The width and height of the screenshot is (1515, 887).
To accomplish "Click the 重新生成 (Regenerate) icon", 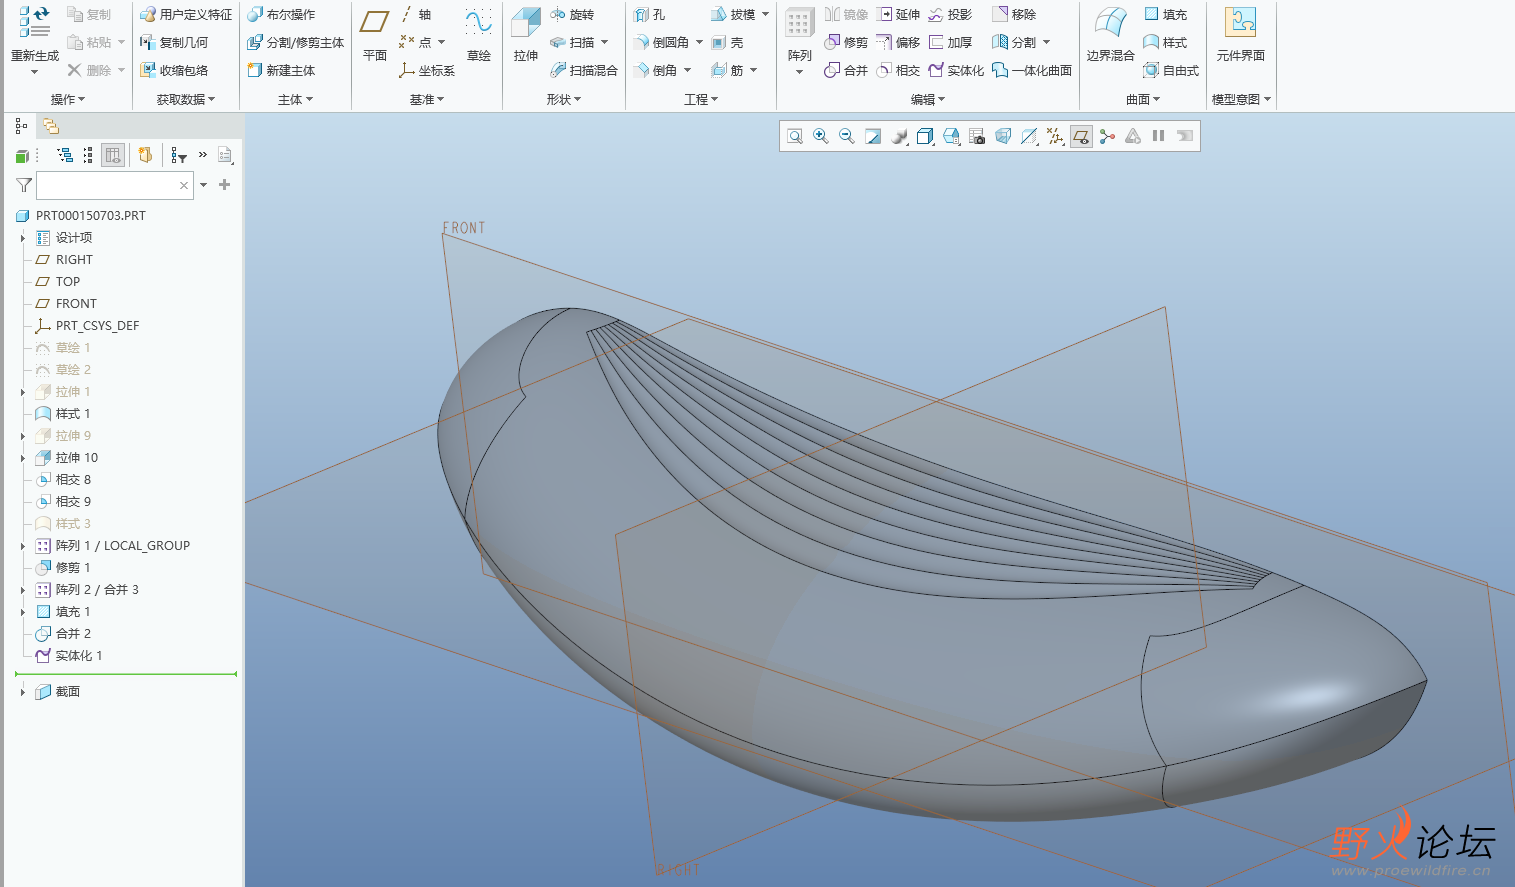I will 35,22.
